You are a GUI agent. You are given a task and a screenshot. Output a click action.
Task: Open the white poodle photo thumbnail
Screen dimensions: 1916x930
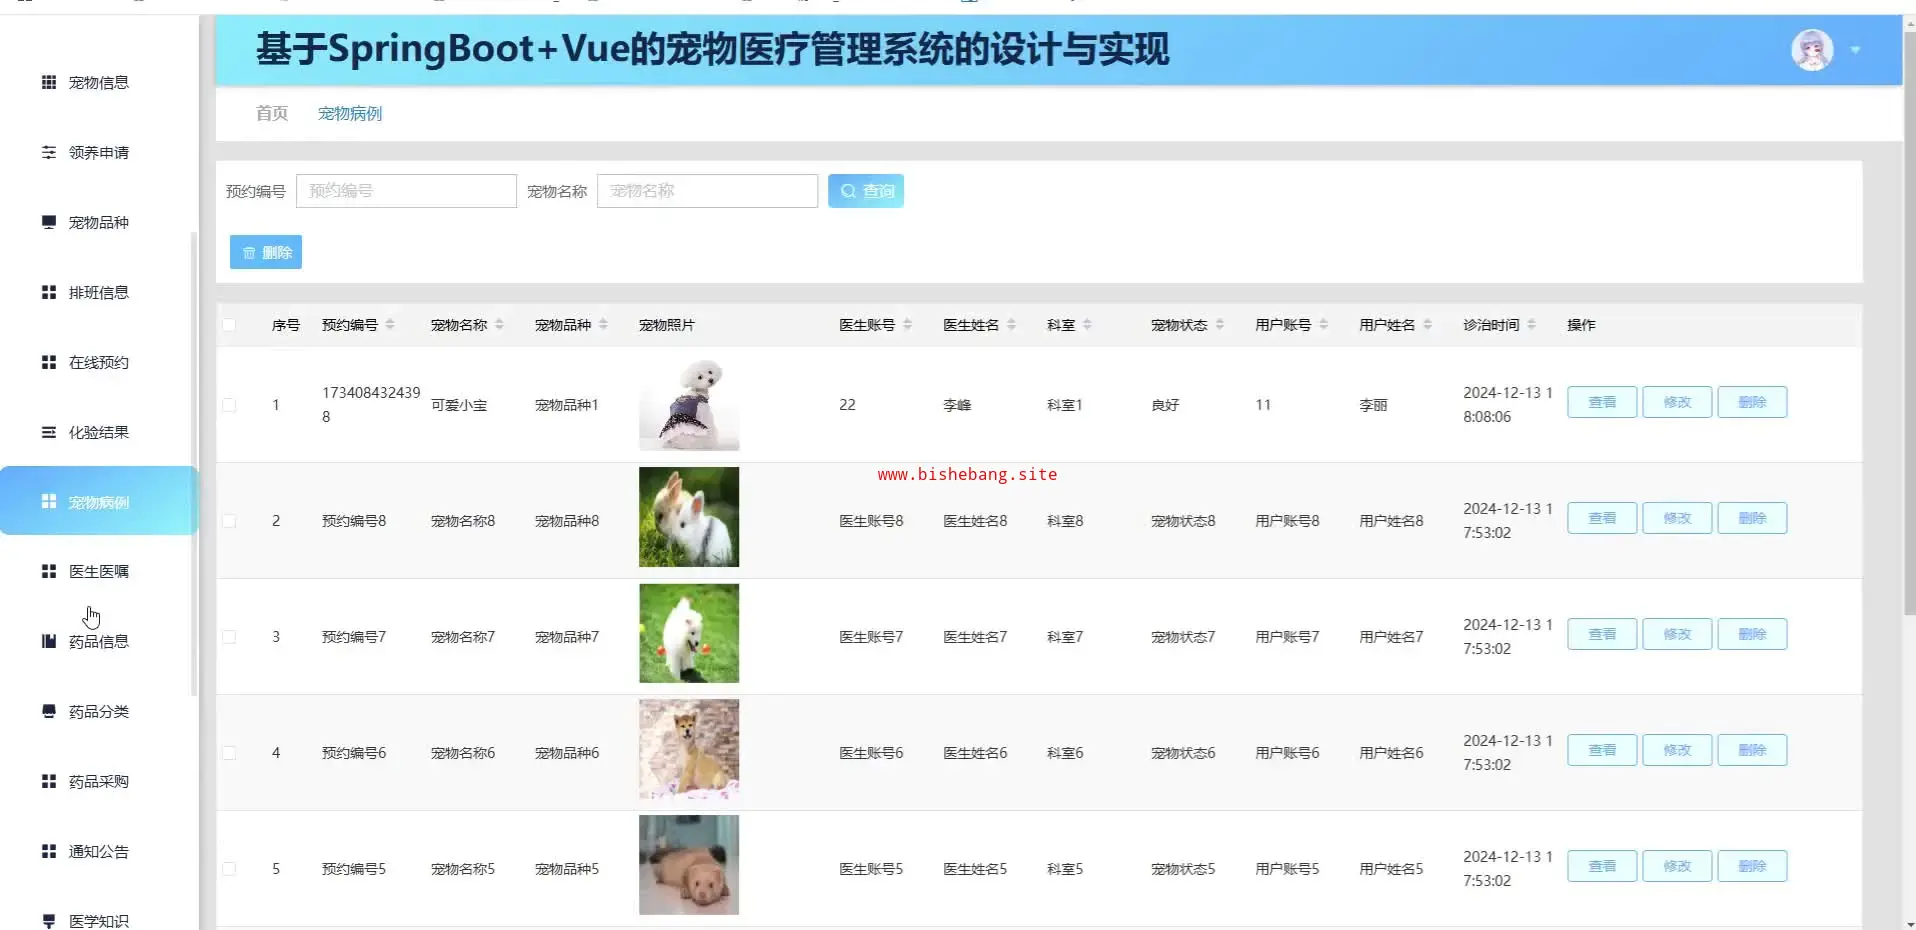tap(689, 404)
